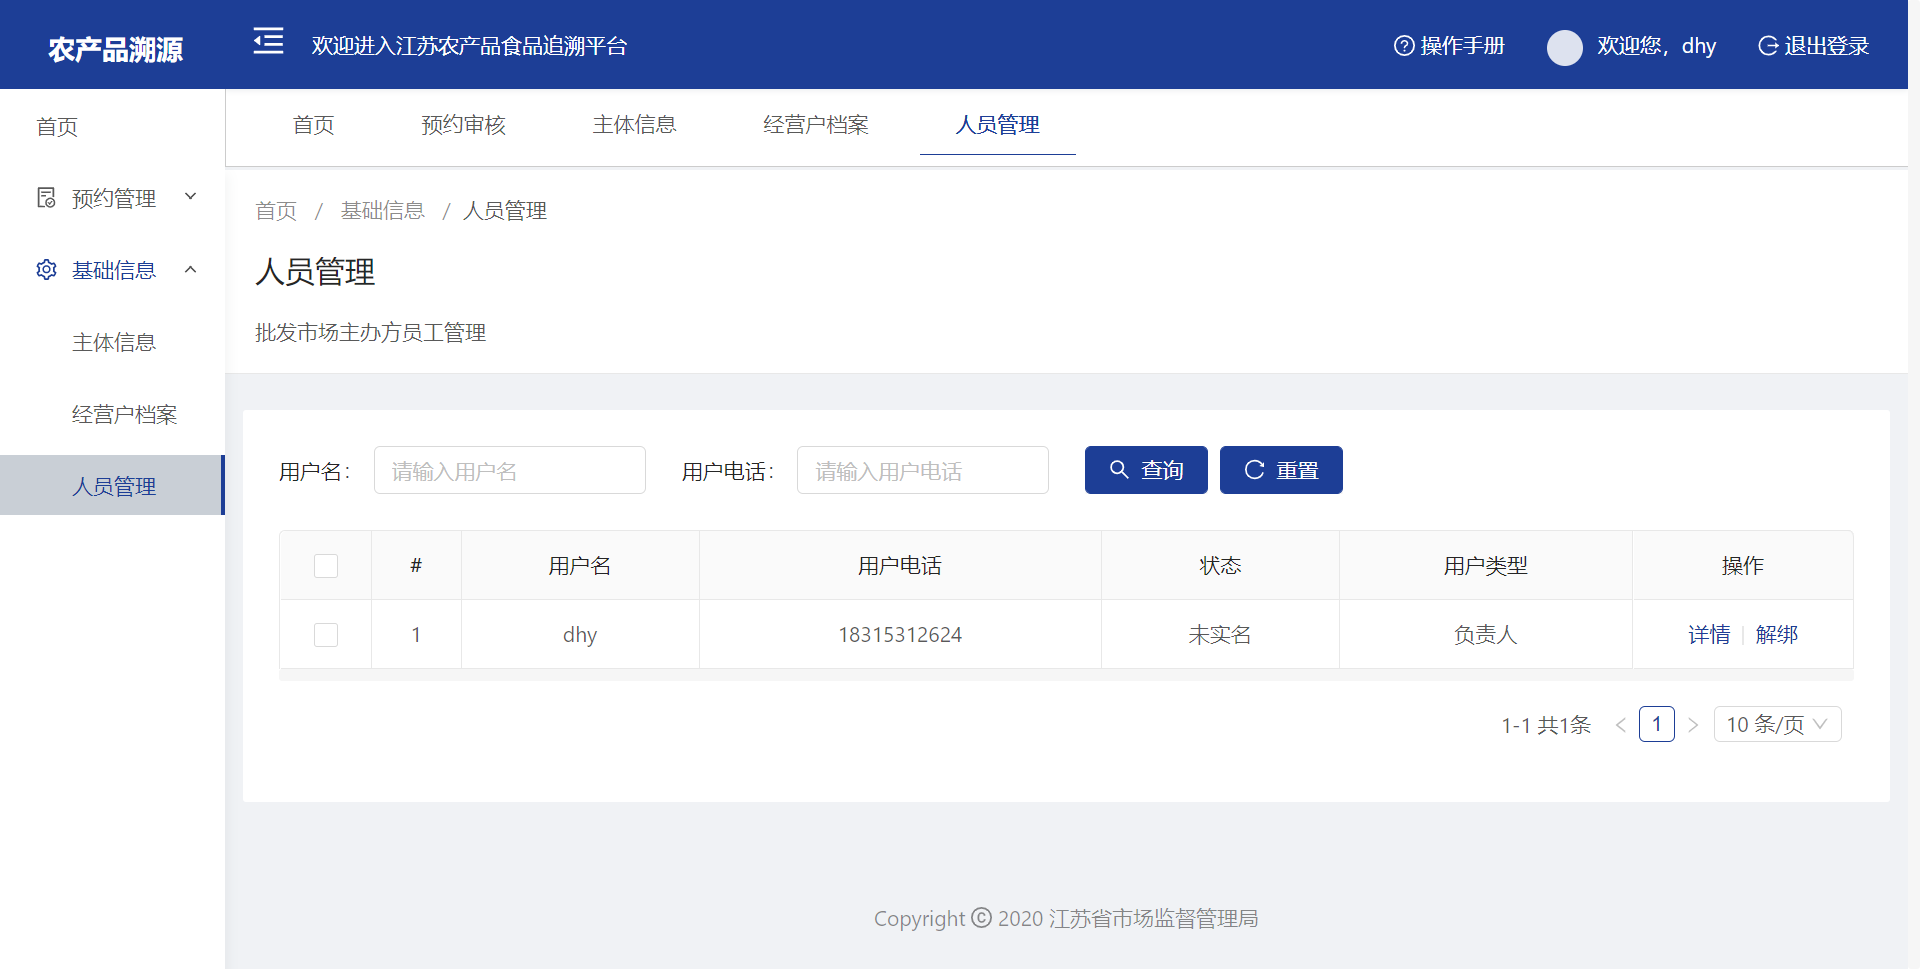1920x969 pixels.
Task: Go to the next page arrow
Action: (1693, 725)
